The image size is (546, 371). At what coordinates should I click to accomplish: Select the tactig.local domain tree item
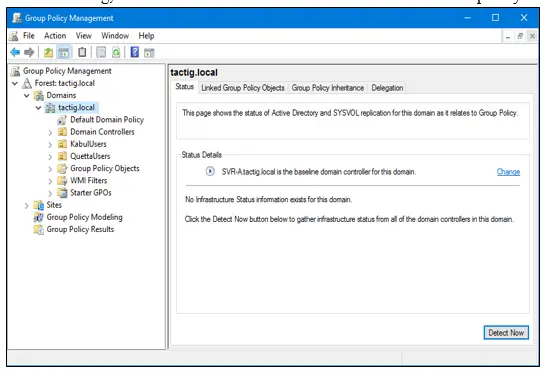coord(76,108)
